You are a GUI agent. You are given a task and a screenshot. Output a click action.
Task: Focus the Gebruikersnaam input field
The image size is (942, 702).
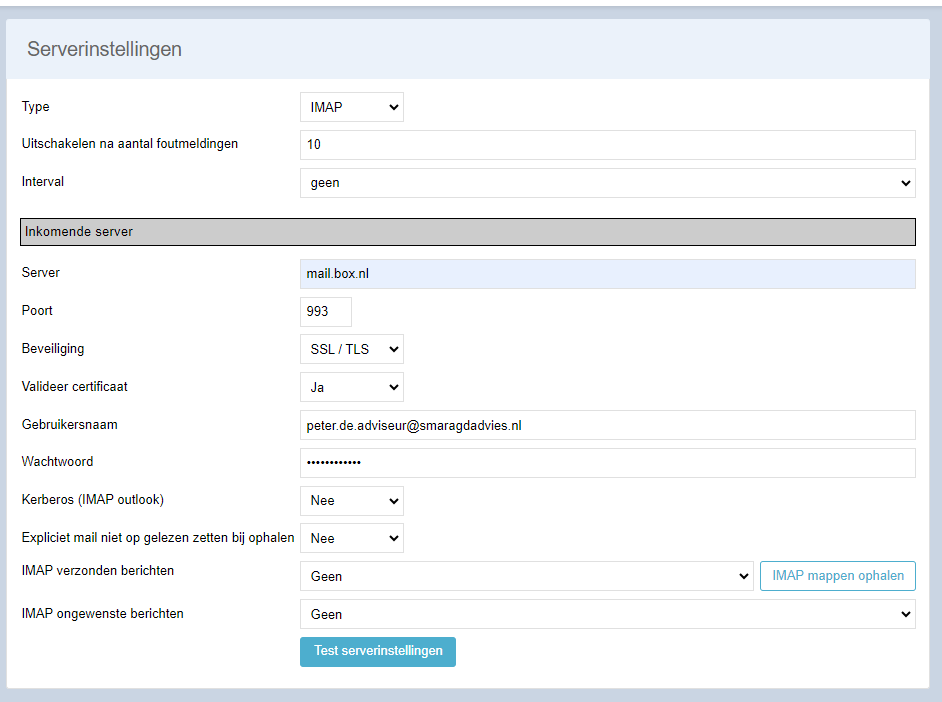point(607,425)
